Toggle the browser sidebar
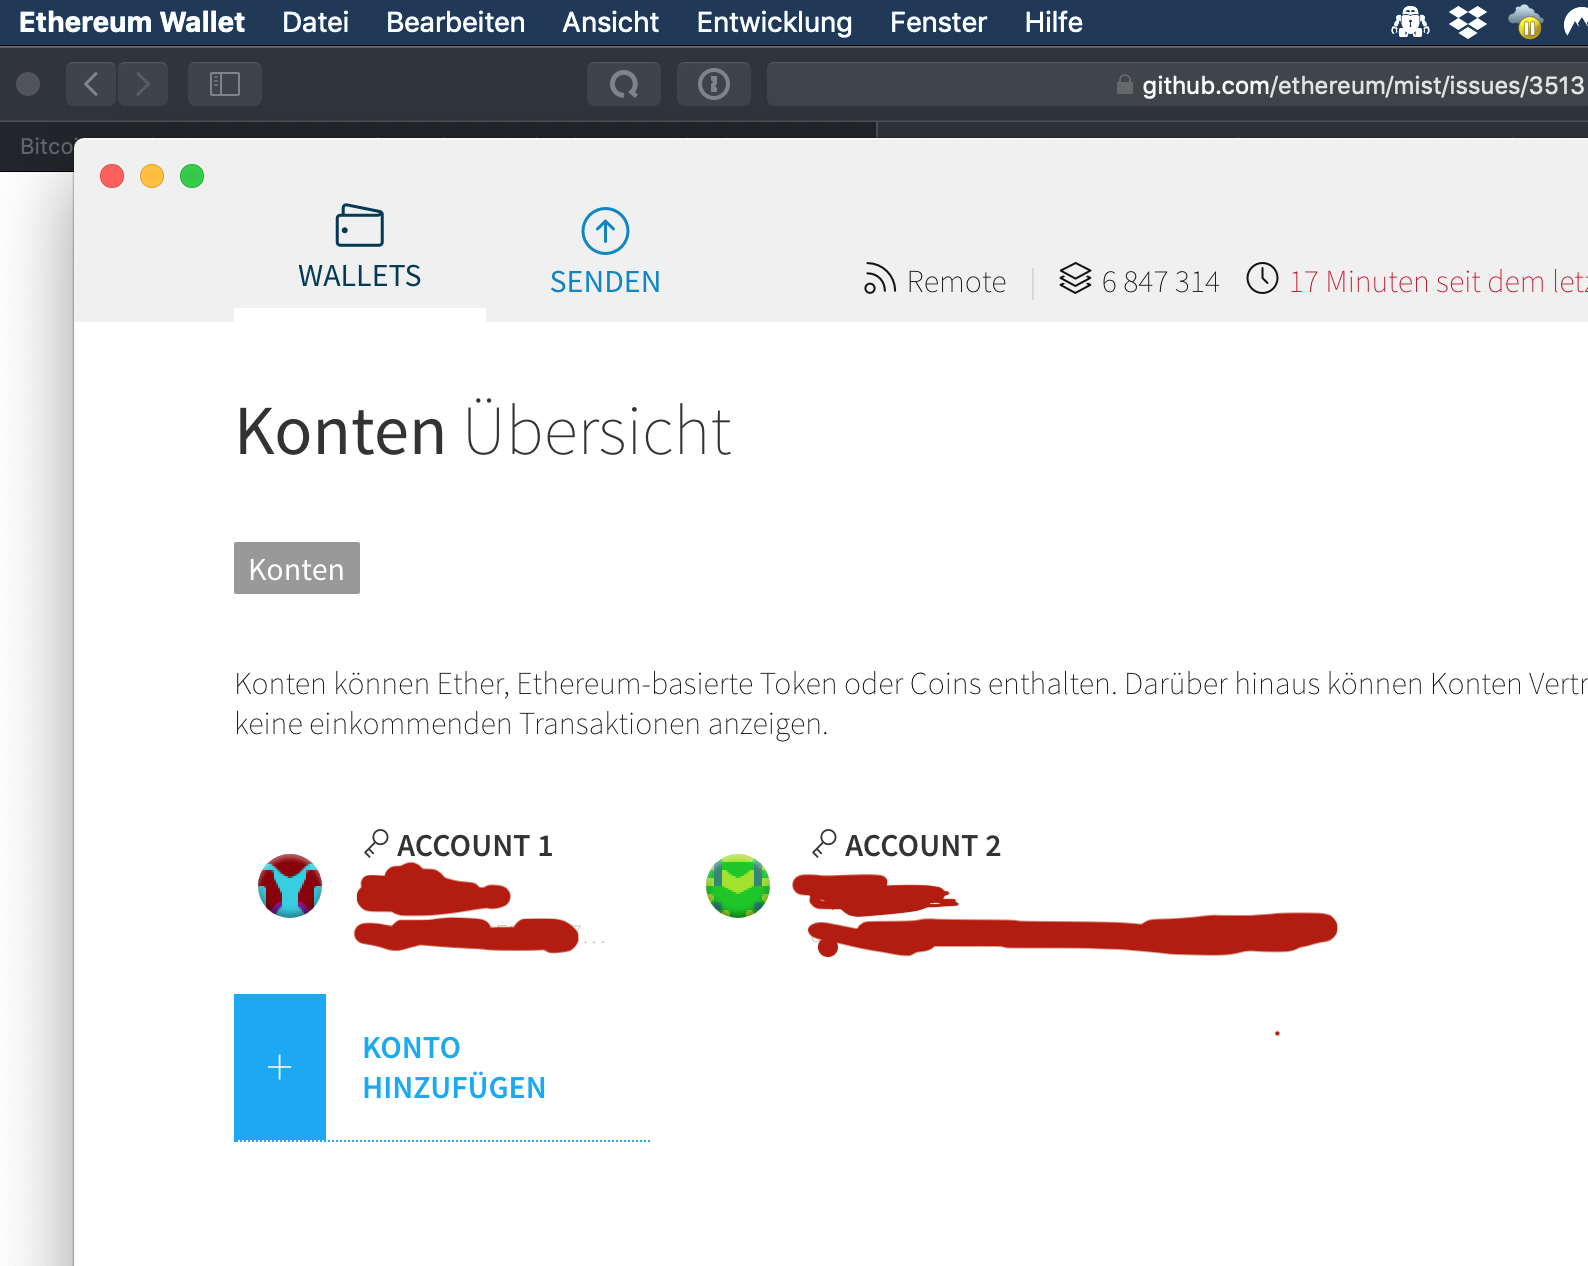Image resolution: width=1588 pixels, height=1266 pixels. [225, 84]
